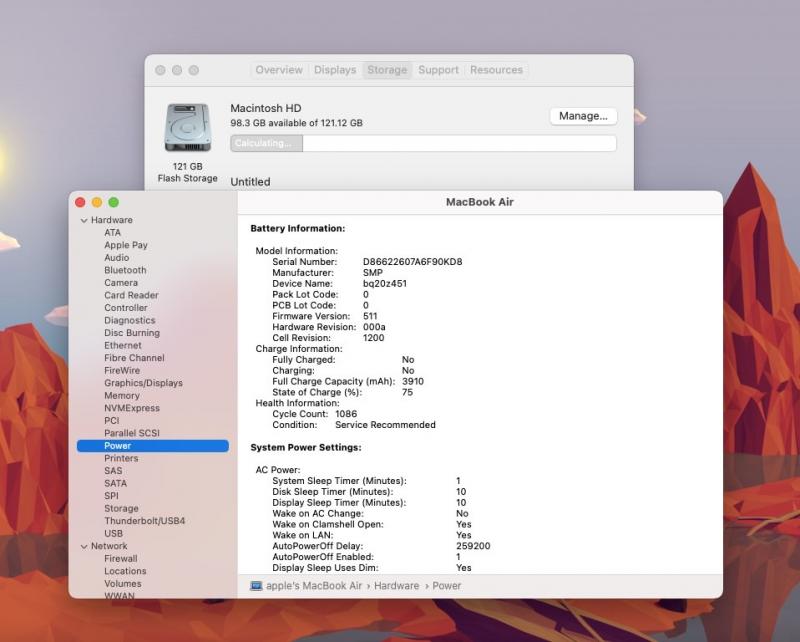Collapse the Network section in sidebar
The image size is (800, 642).
84,547
